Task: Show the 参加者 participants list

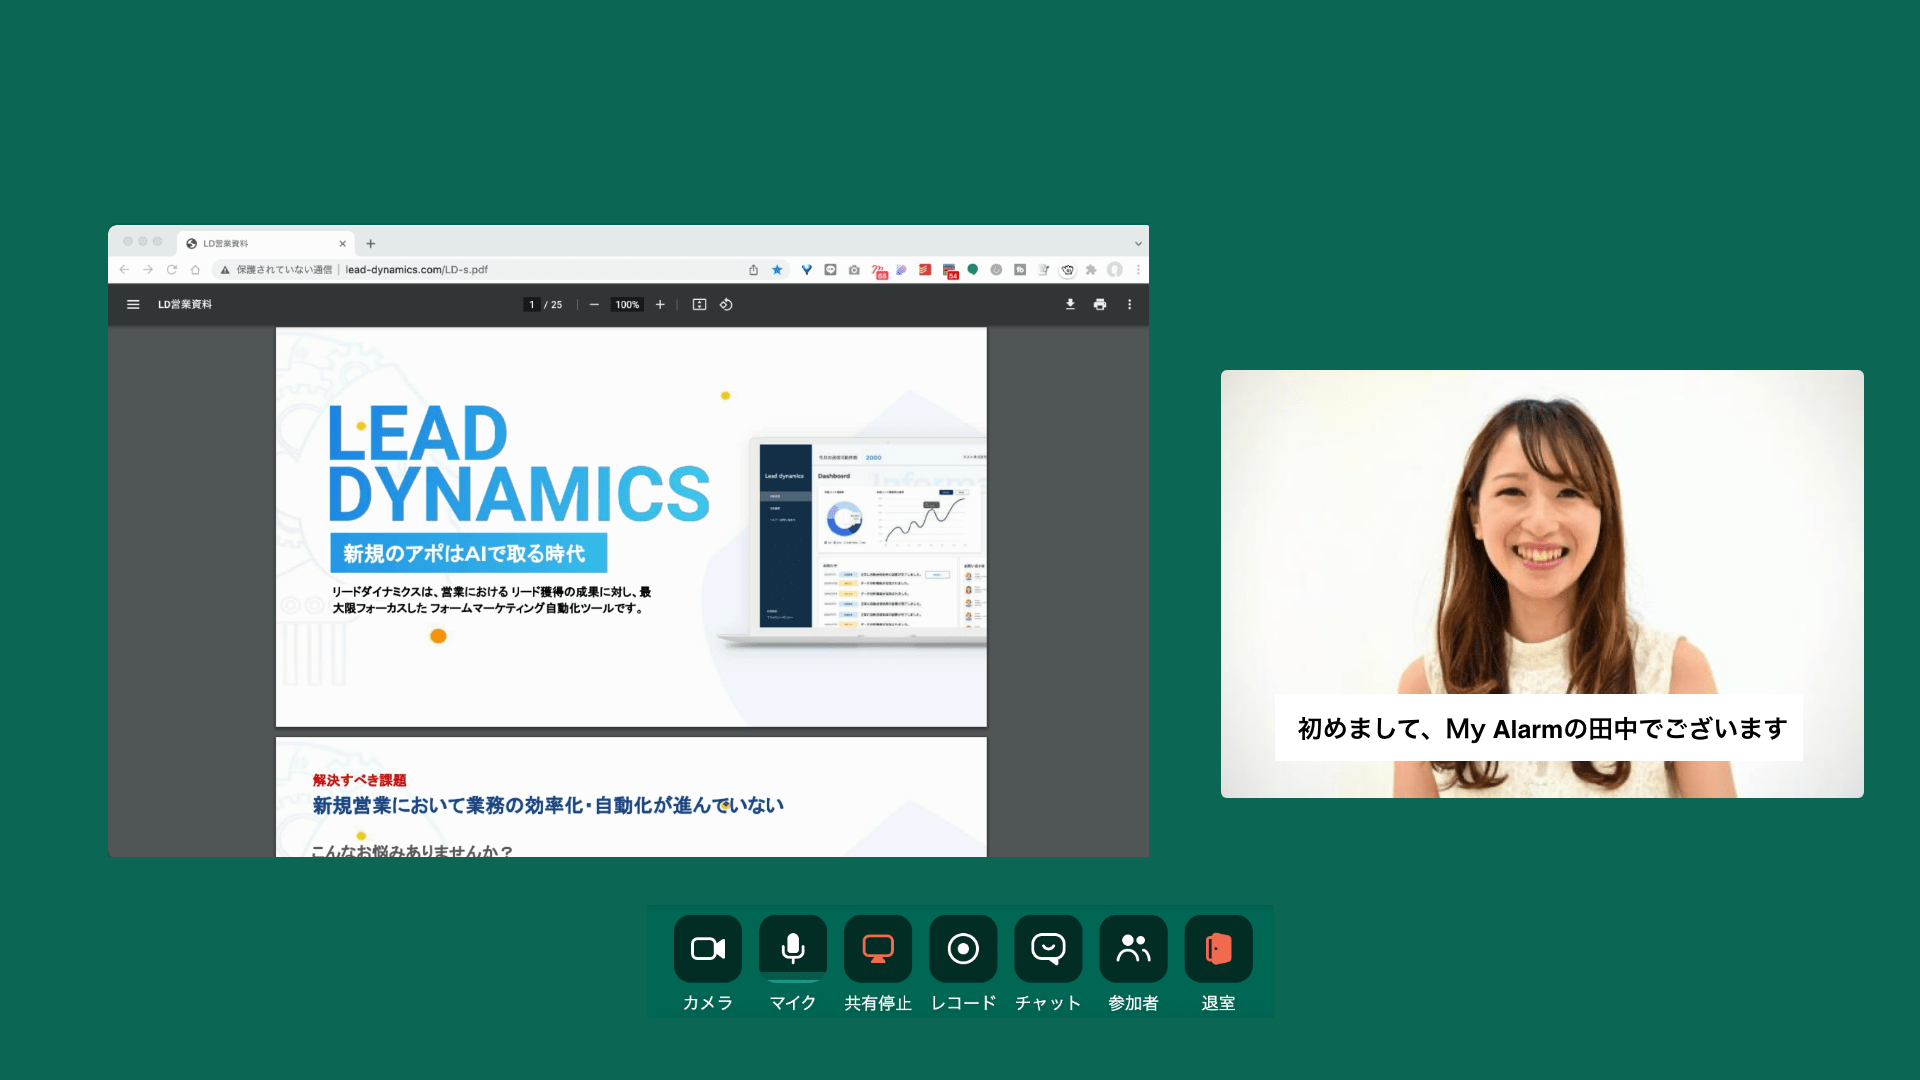Action: coord(1133,948)
